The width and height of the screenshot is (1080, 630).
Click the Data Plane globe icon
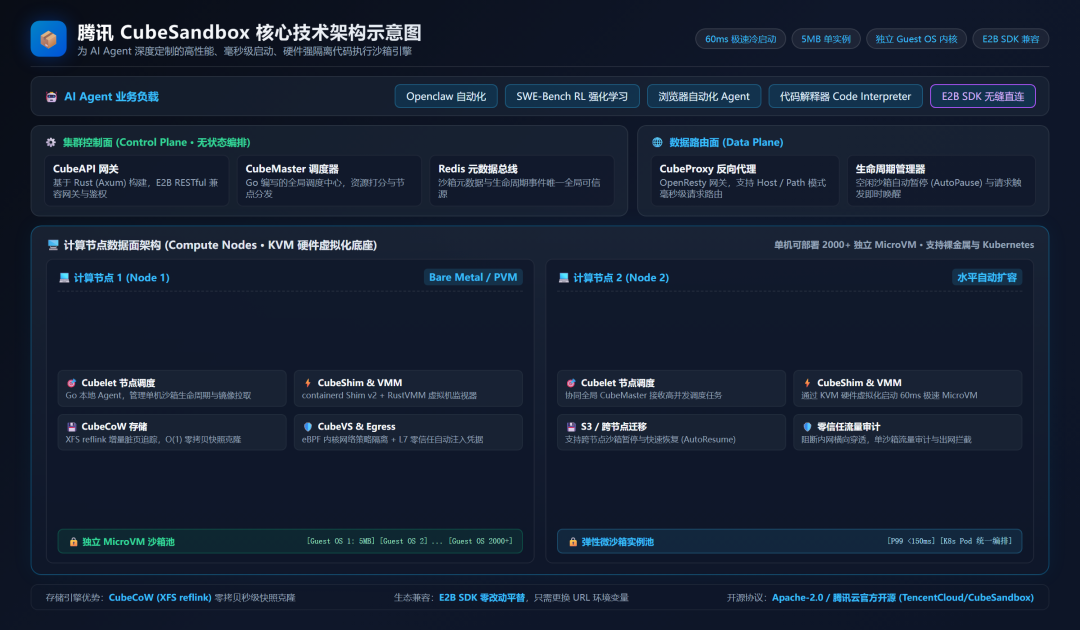657,143
